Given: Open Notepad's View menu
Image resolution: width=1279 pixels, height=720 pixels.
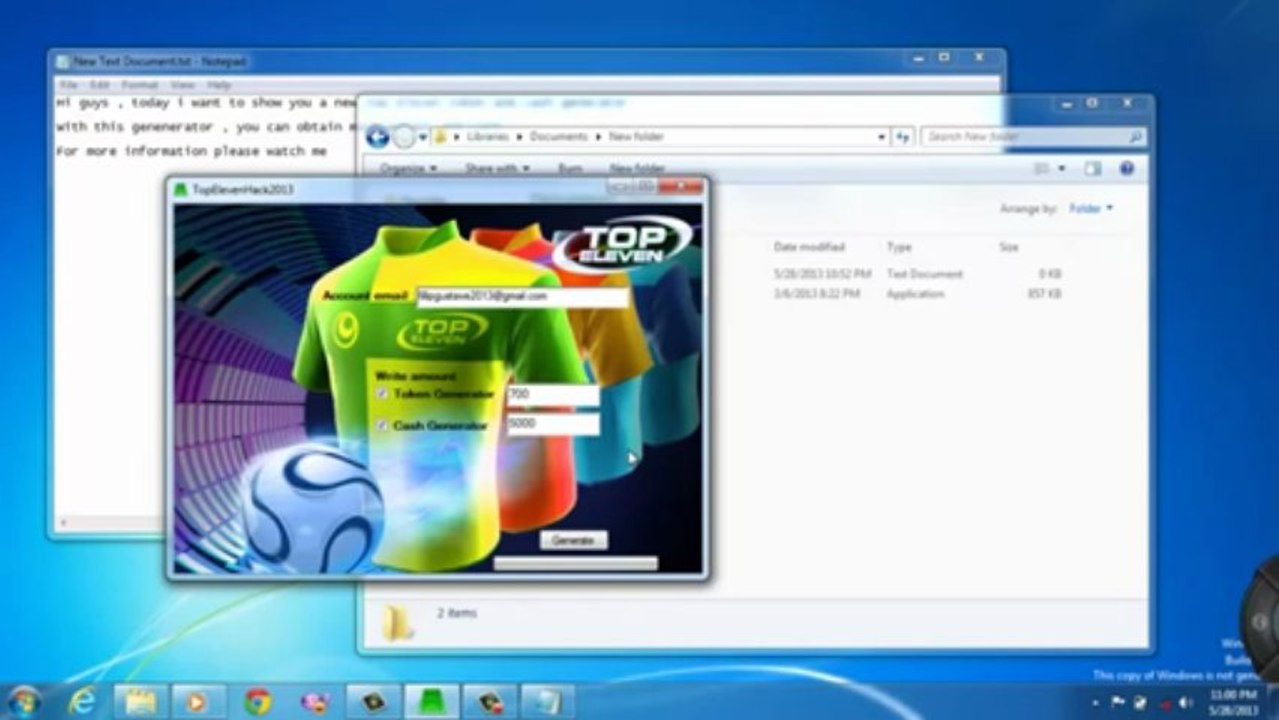Looking at the screenshot, I should (x=182, y=86).
